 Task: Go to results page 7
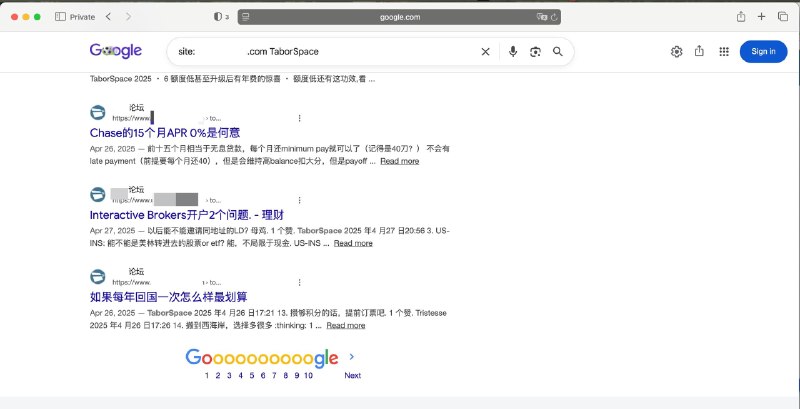click(274, 375)
